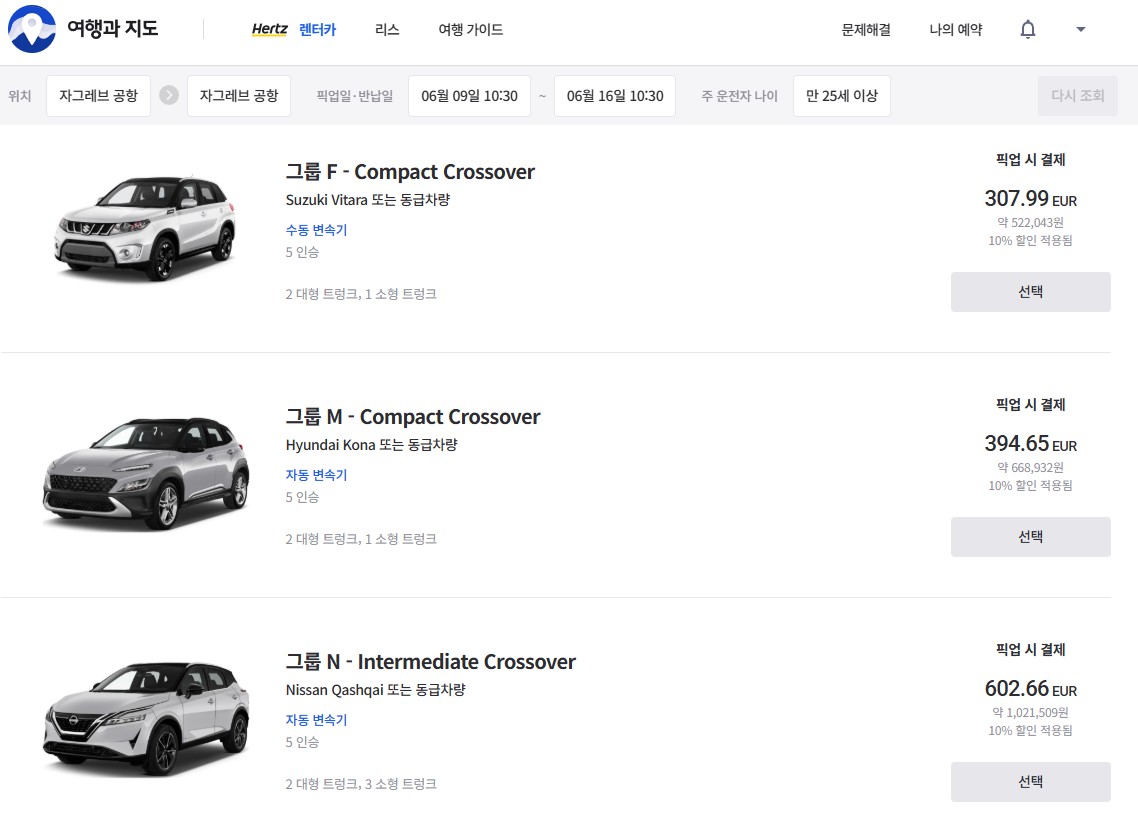The width and height of the screenshot is (1138, 815).
Task: Select the Nissan Qashqai group N car
Action: point(1030,782)
